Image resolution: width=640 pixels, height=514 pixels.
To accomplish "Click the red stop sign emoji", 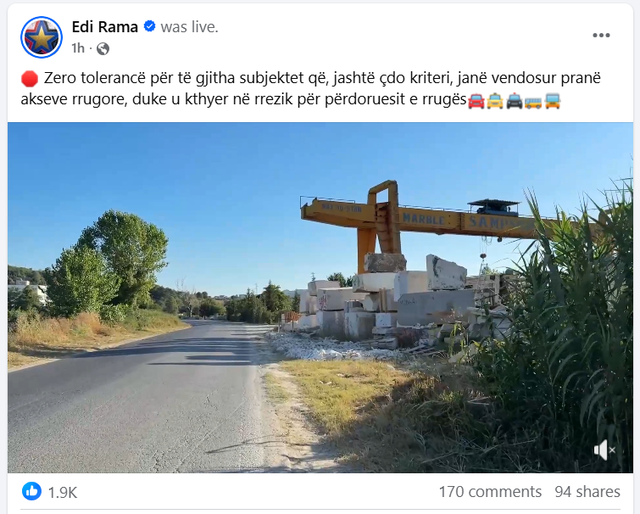I will pyautogui.click(x=30, y=78).
